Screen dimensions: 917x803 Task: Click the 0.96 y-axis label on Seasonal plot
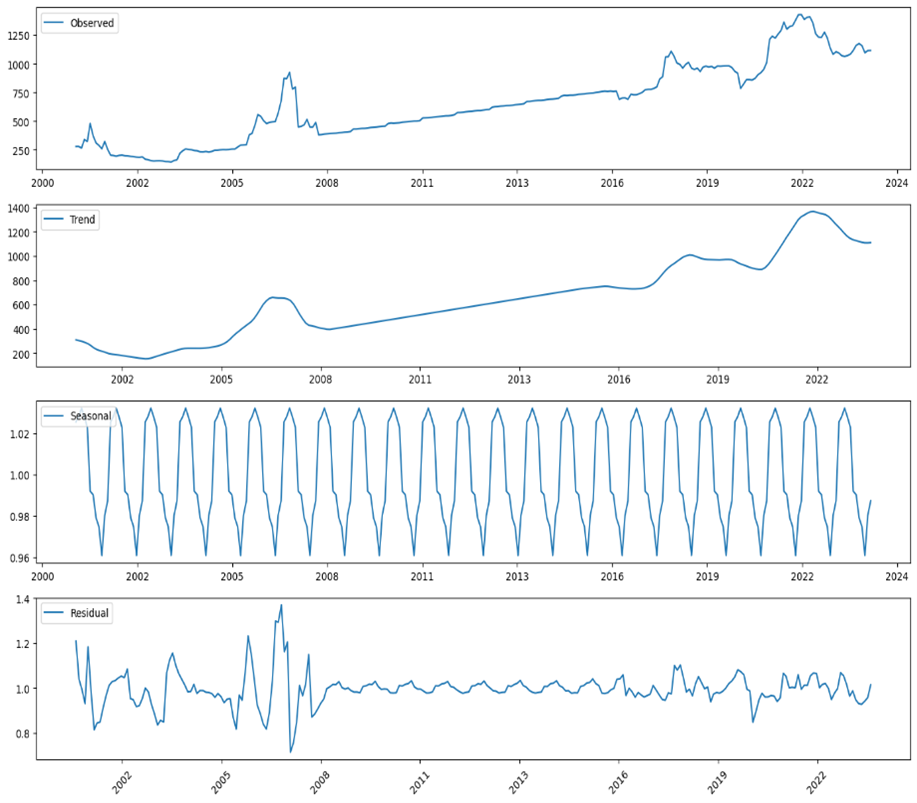pyautogui.click(x=19, y=558)
